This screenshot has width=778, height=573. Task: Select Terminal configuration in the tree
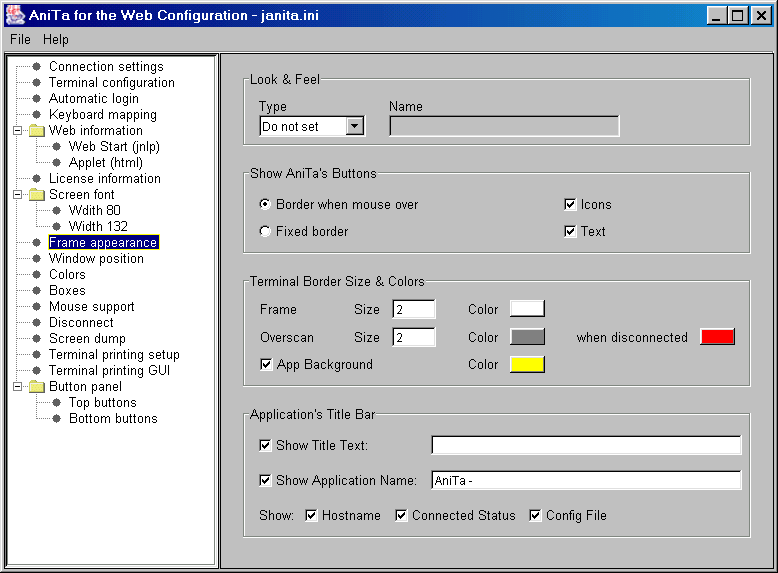coord(112,82)
